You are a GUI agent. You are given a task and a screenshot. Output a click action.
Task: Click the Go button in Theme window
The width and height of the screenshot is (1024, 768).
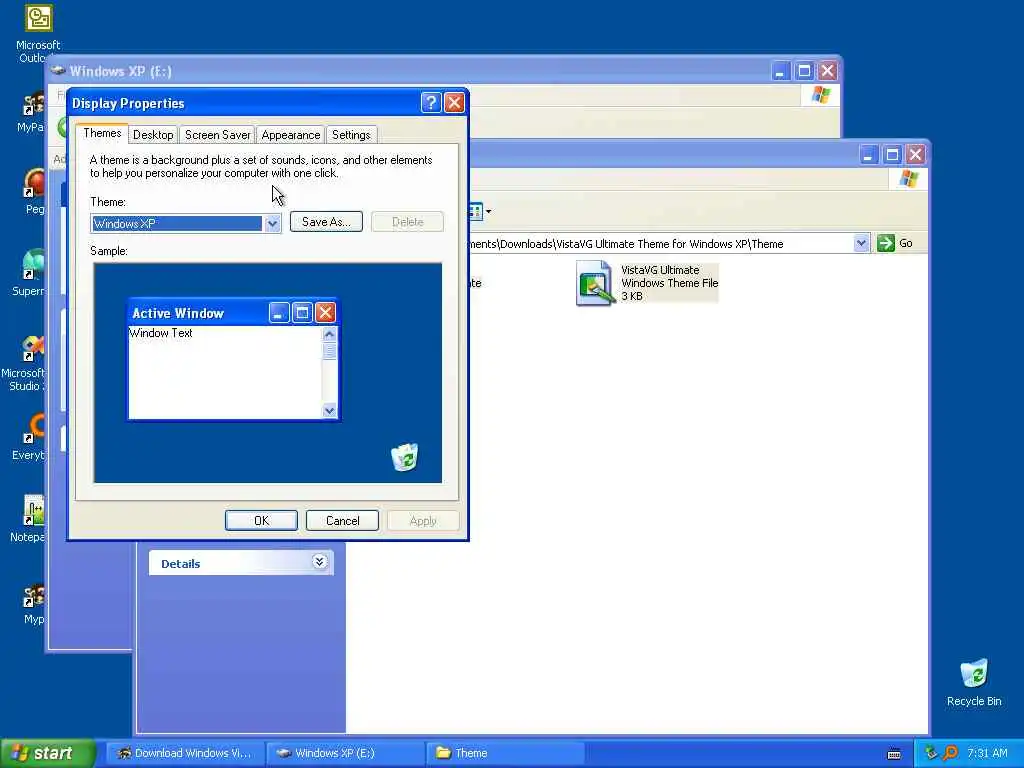click(x=895, y=243)
